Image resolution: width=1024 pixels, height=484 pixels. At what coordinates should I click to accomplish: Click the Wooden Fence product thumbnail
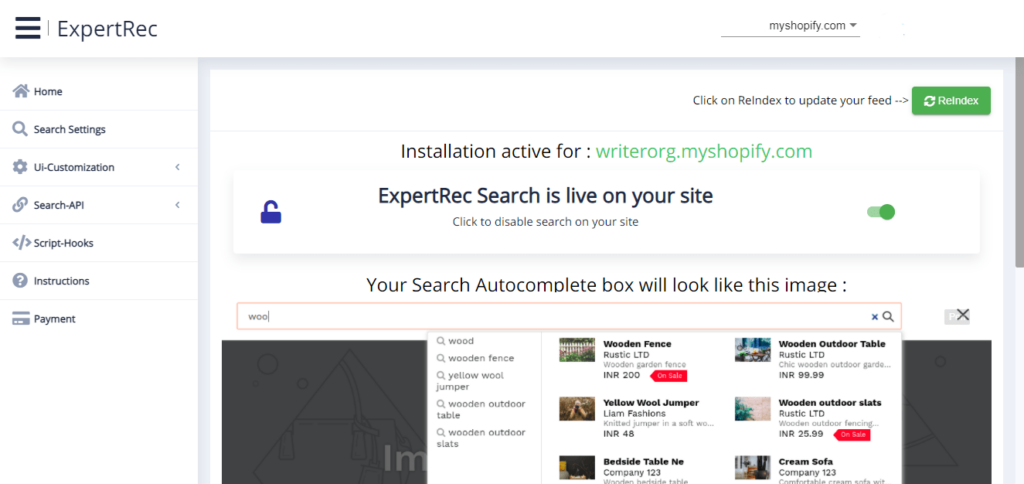click(577, 349)
